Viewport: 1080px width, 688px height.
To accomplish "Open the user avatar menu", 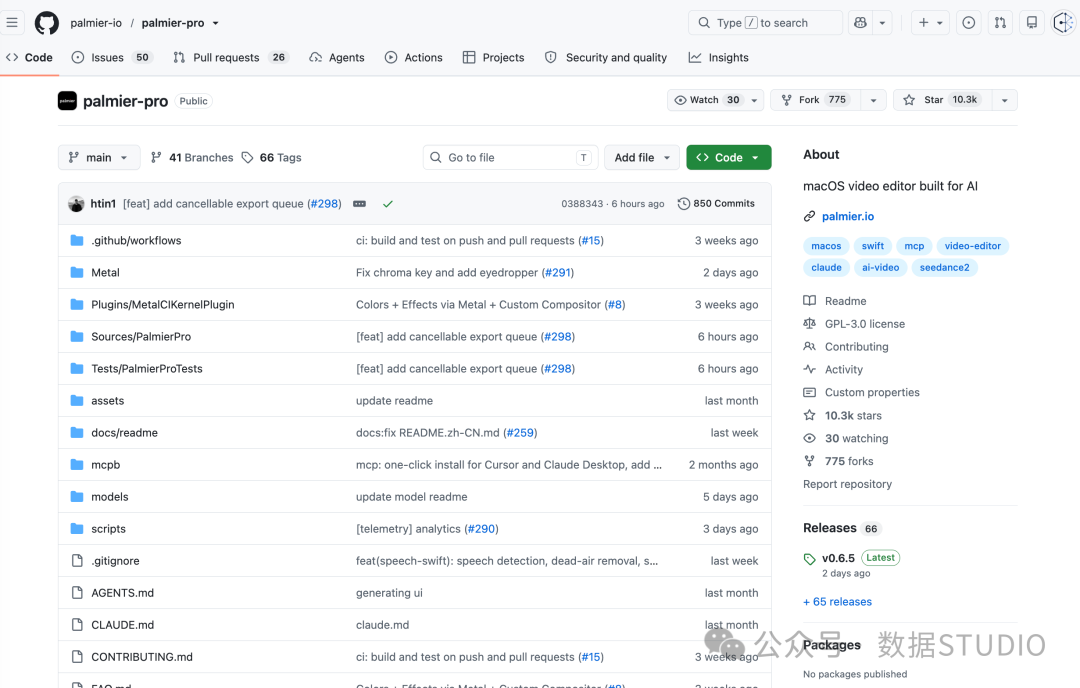I will point(1063,23).
